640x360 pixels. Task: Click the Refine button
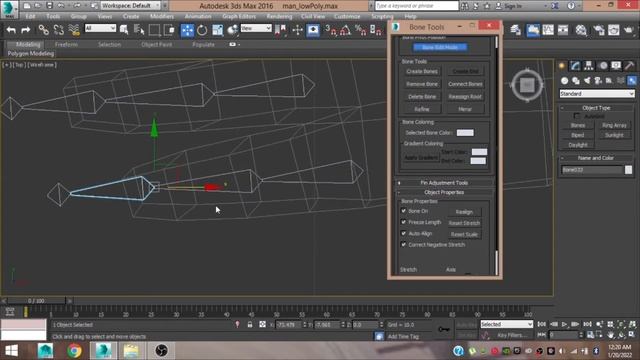(422, 109)
